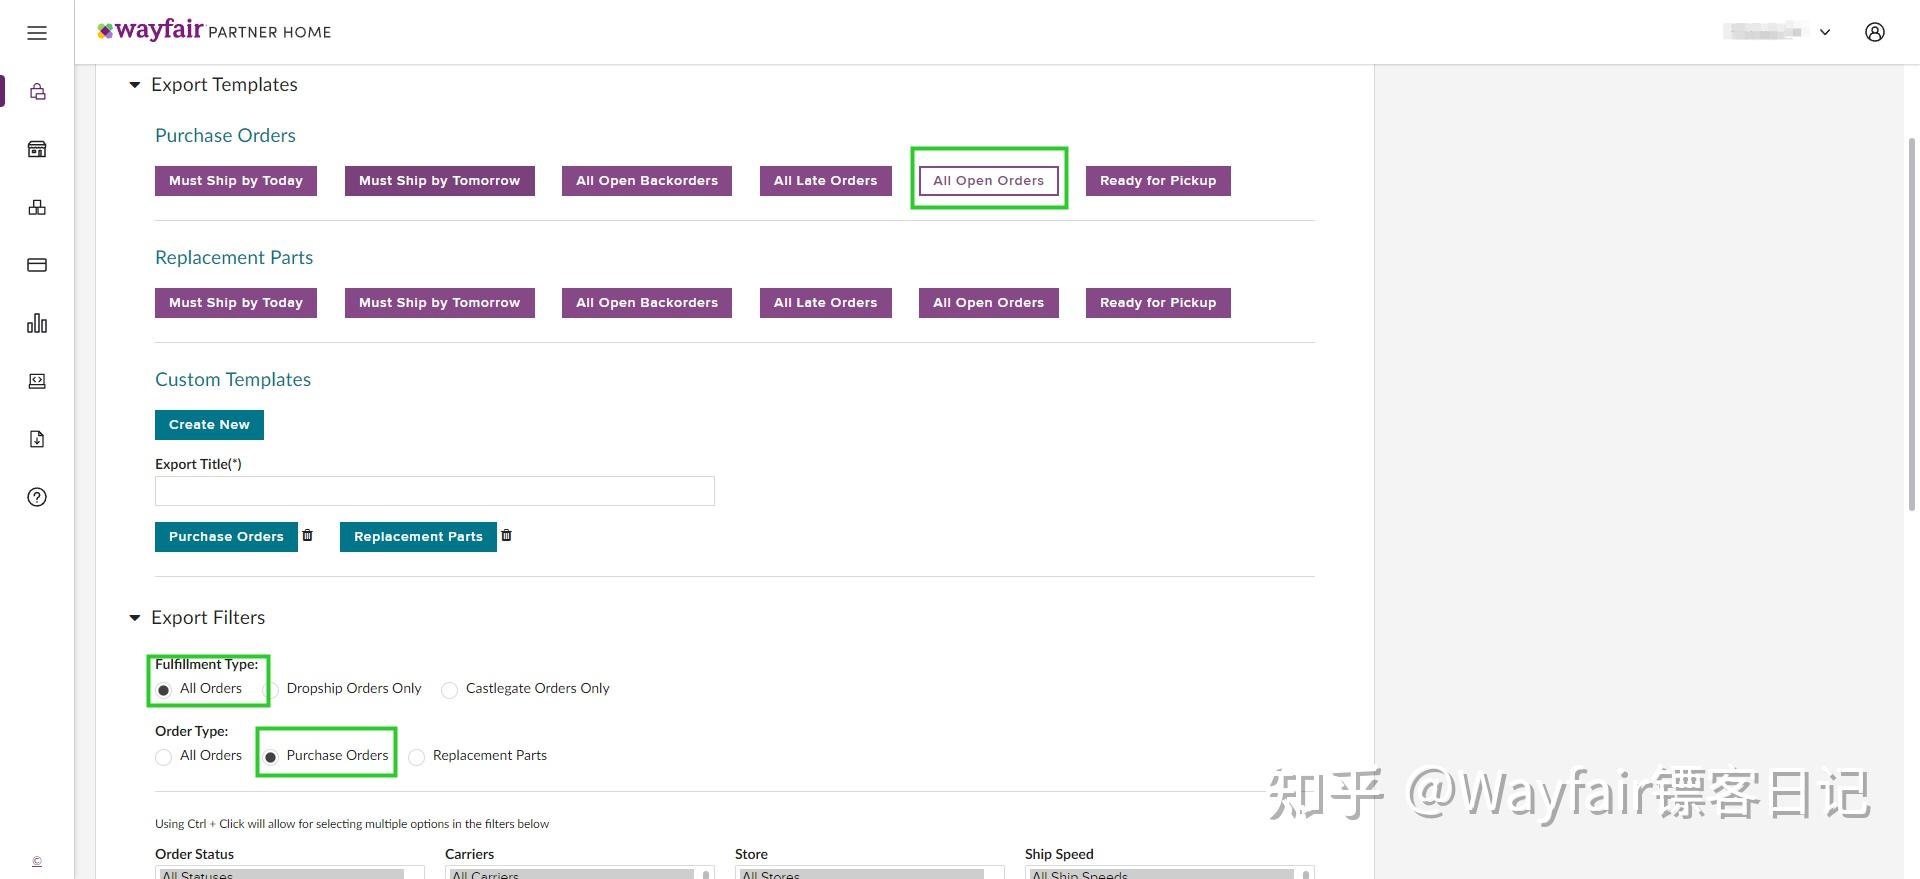Open the help question mark icon
This screenshot has width=1920, height=879.
tap(37, 497)
